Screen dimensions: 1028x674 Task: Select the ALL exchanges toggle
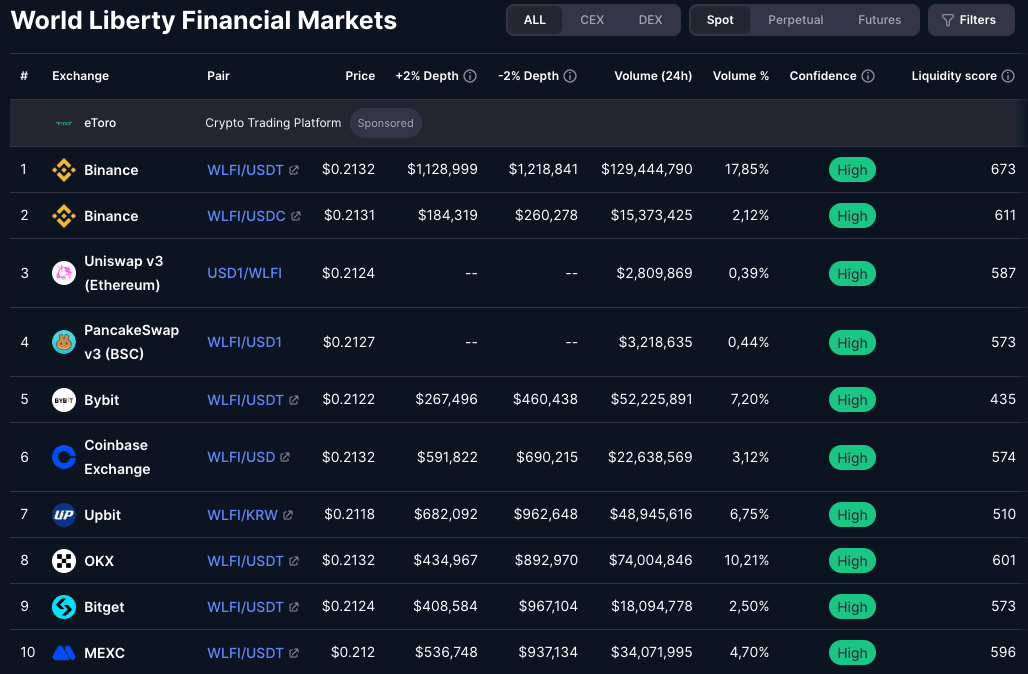coord(535,20)
